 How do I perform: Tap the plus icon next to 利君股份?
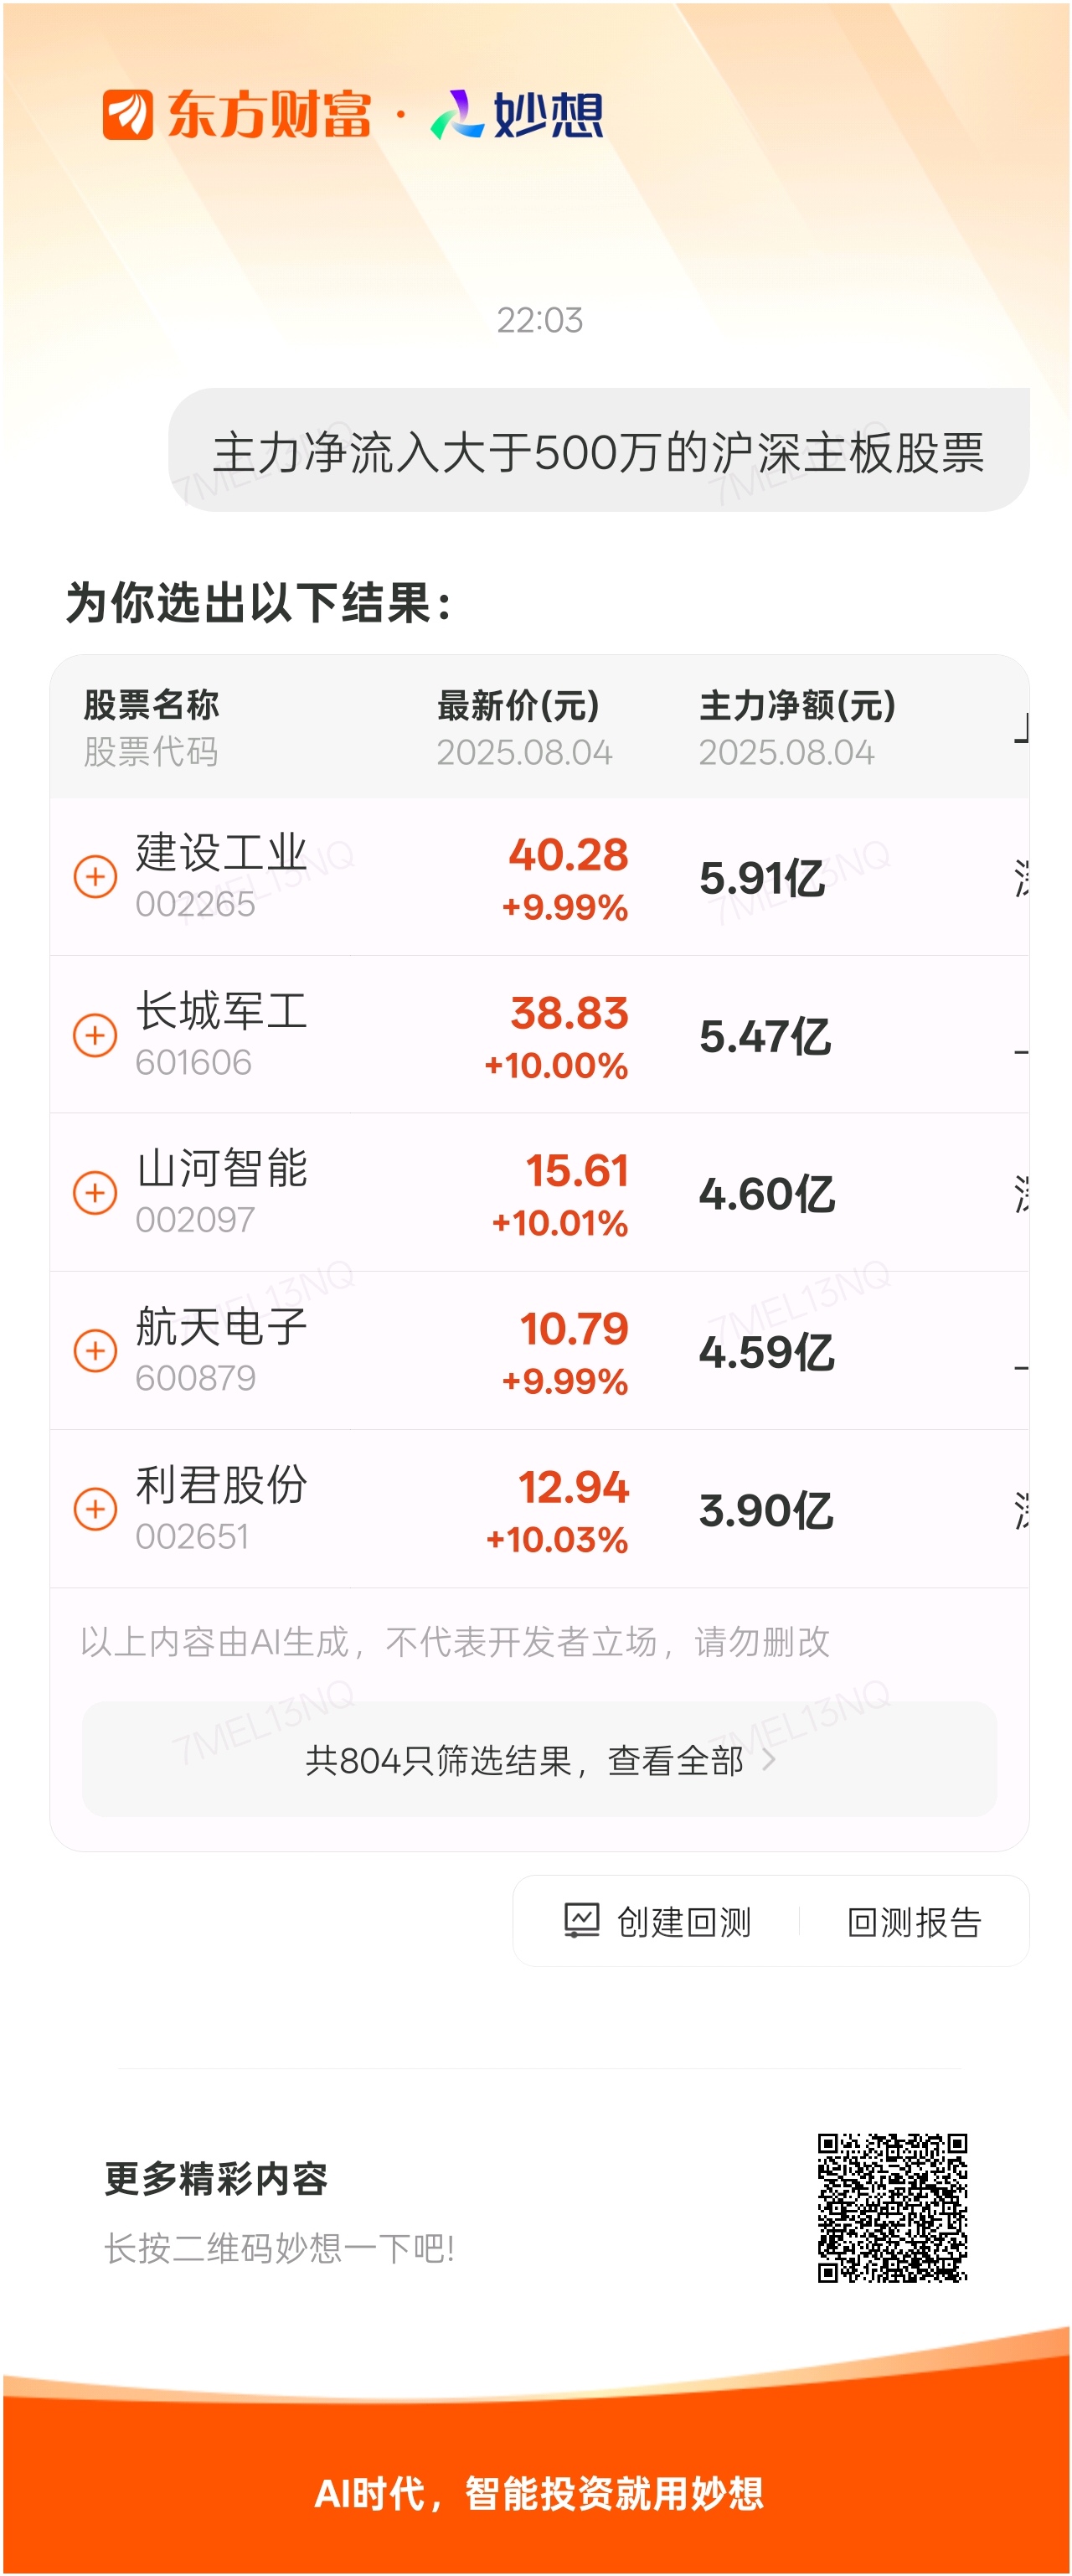(x=95, y=1509)
